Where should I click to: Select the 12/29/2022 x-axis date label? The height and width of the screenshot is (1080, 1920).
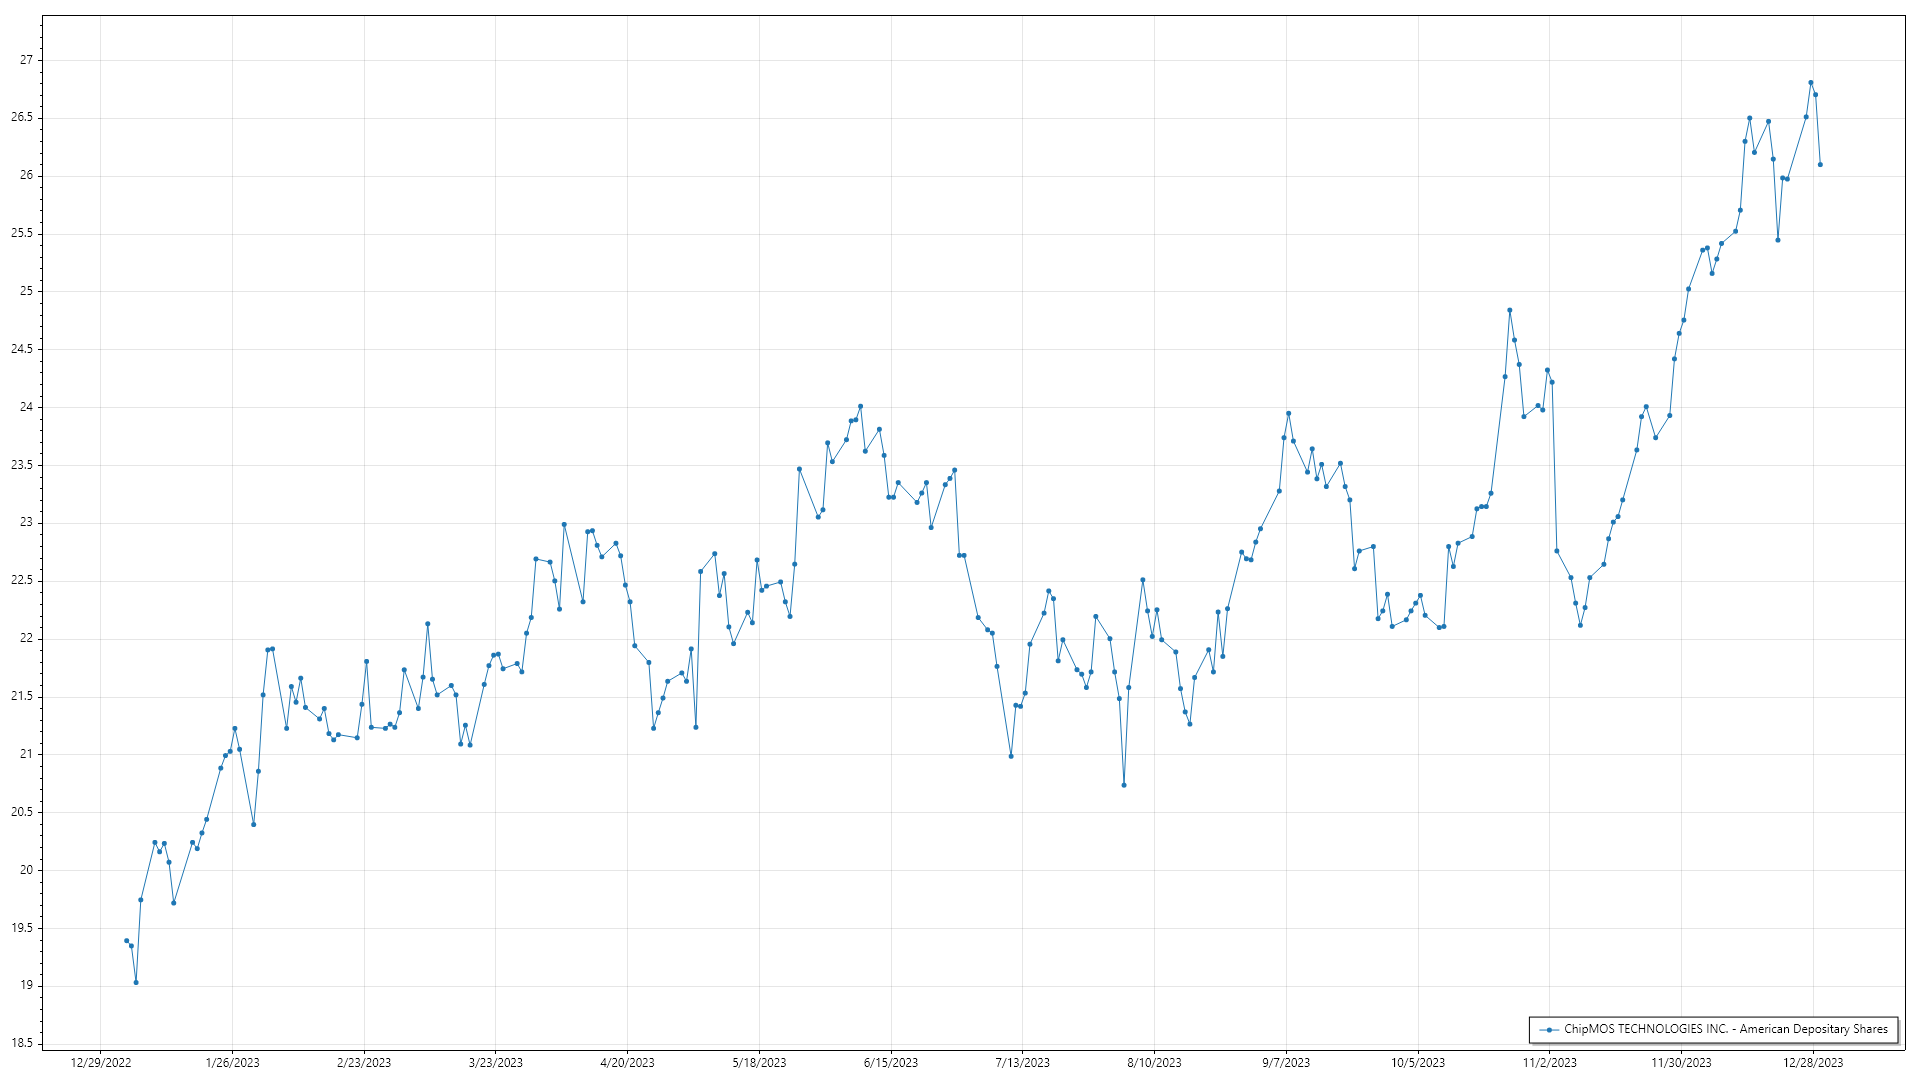point(101,1063)
